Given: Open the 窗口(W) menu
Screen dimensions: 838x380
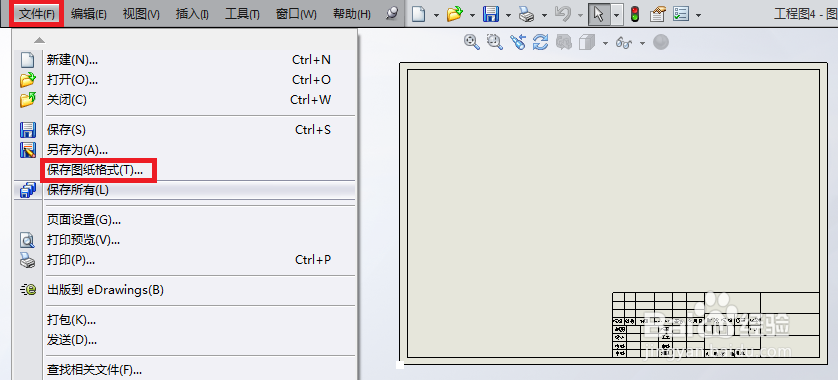Looking at the screenshot, I should (x=296, y=14).
